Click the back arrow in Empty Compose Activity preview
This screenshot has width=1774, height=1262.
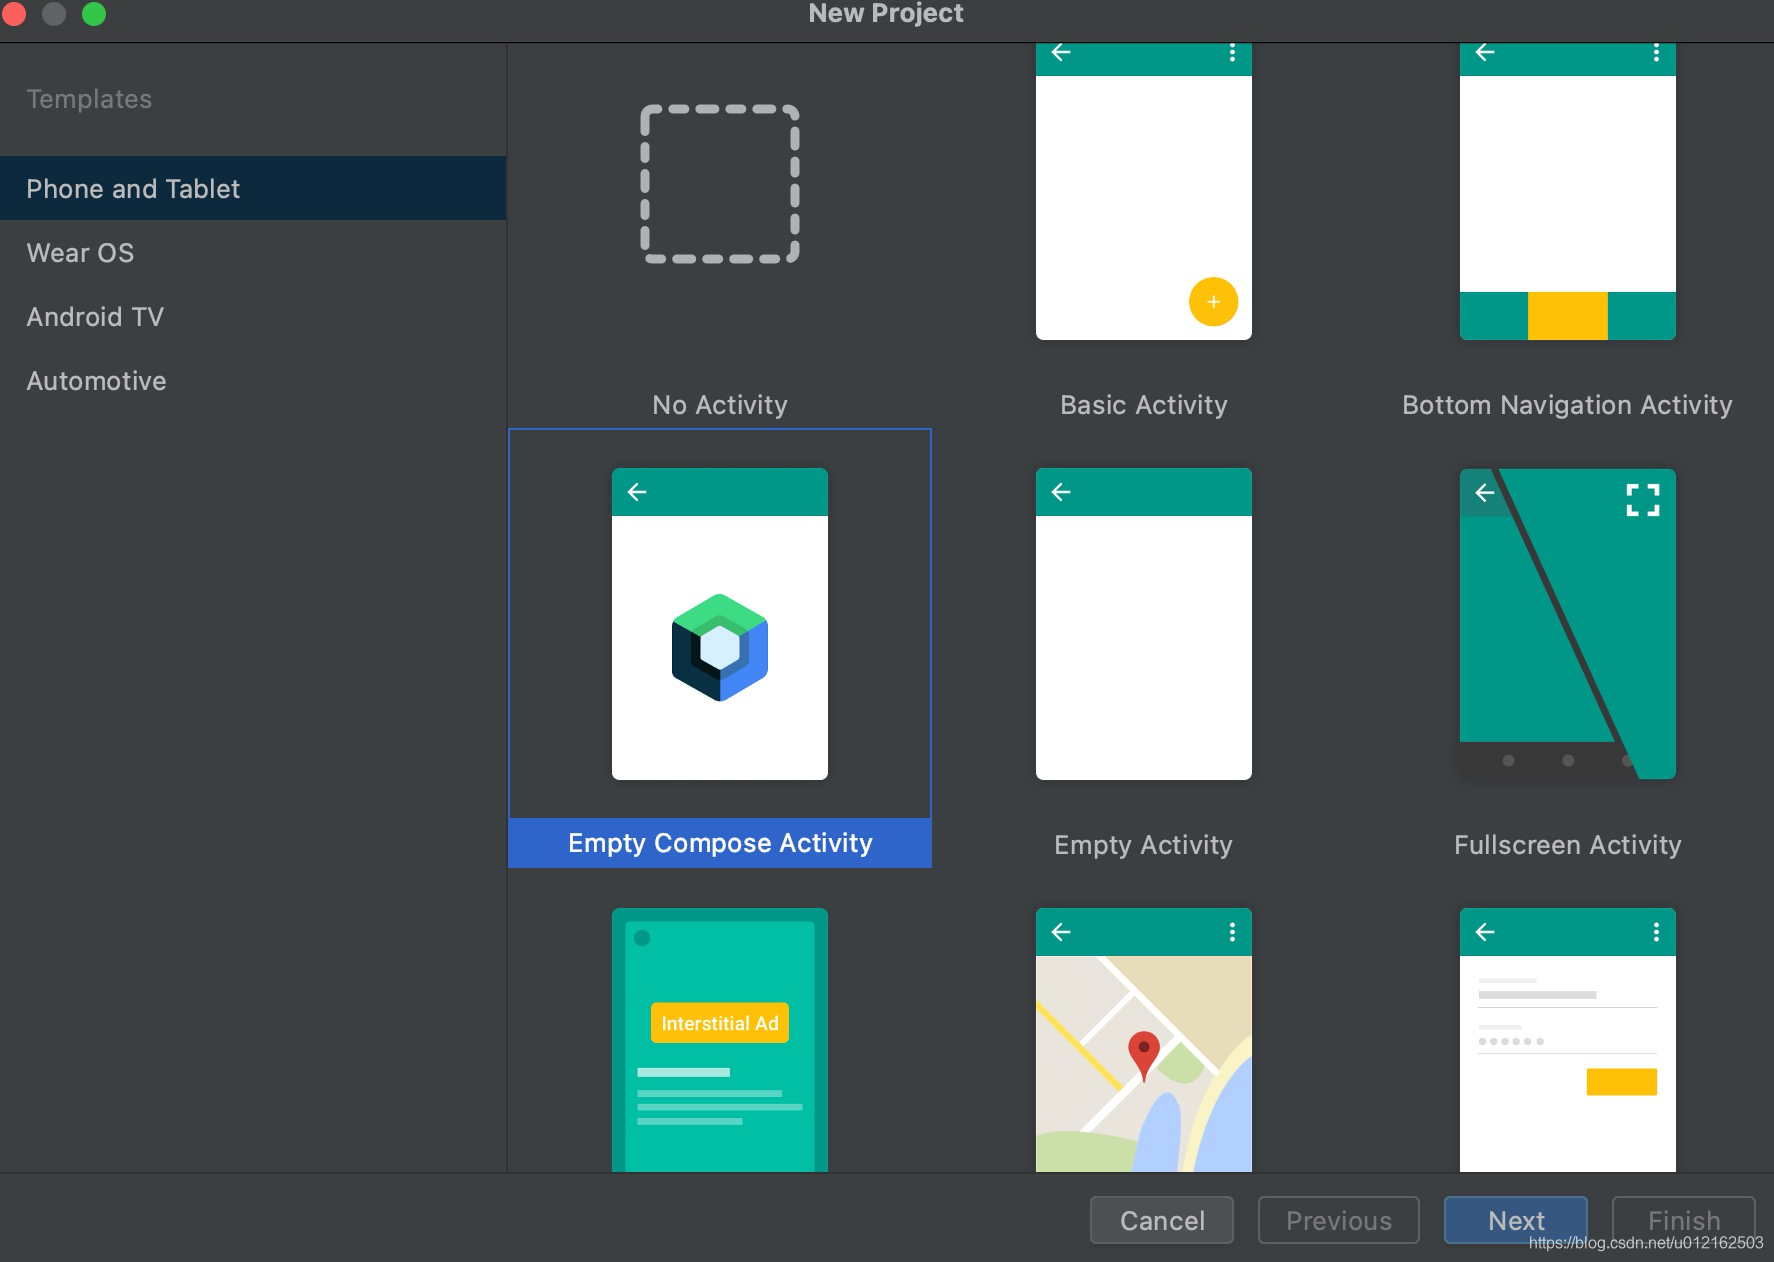tap(637, 492)
